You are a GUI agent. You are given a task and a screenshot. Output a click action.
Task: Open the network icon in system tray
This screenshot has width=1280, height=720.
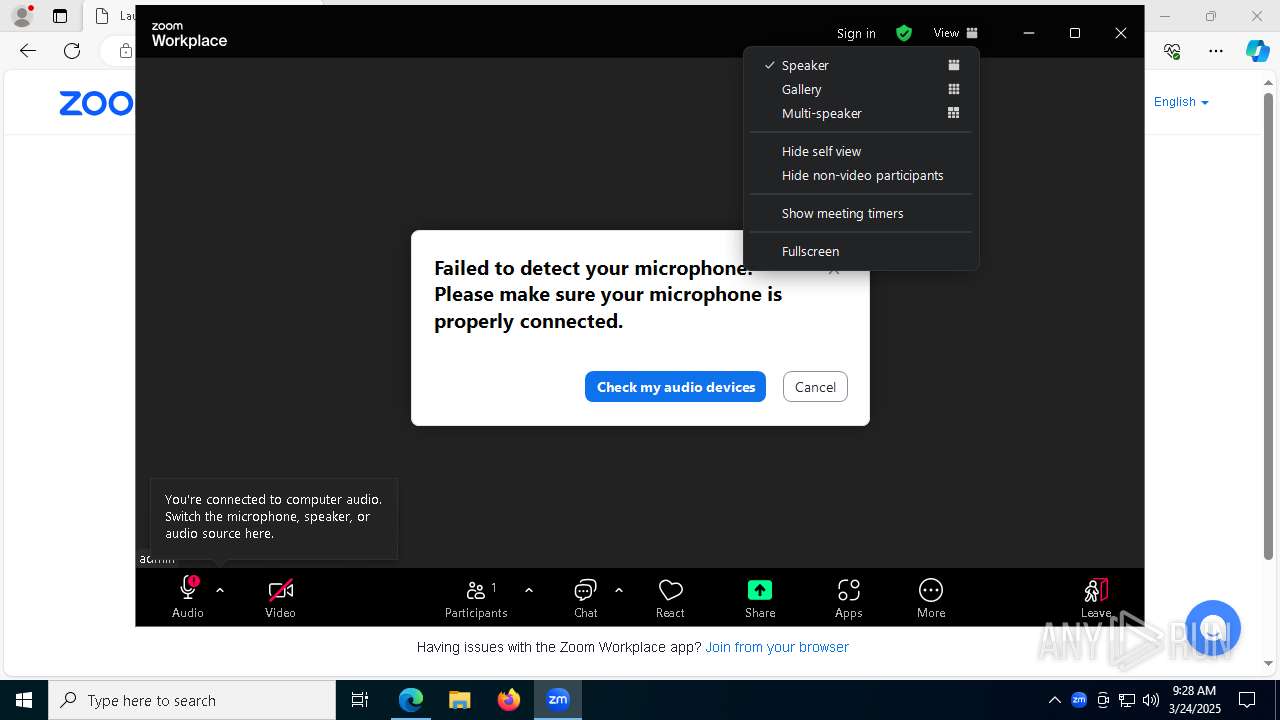(1127, 700)
